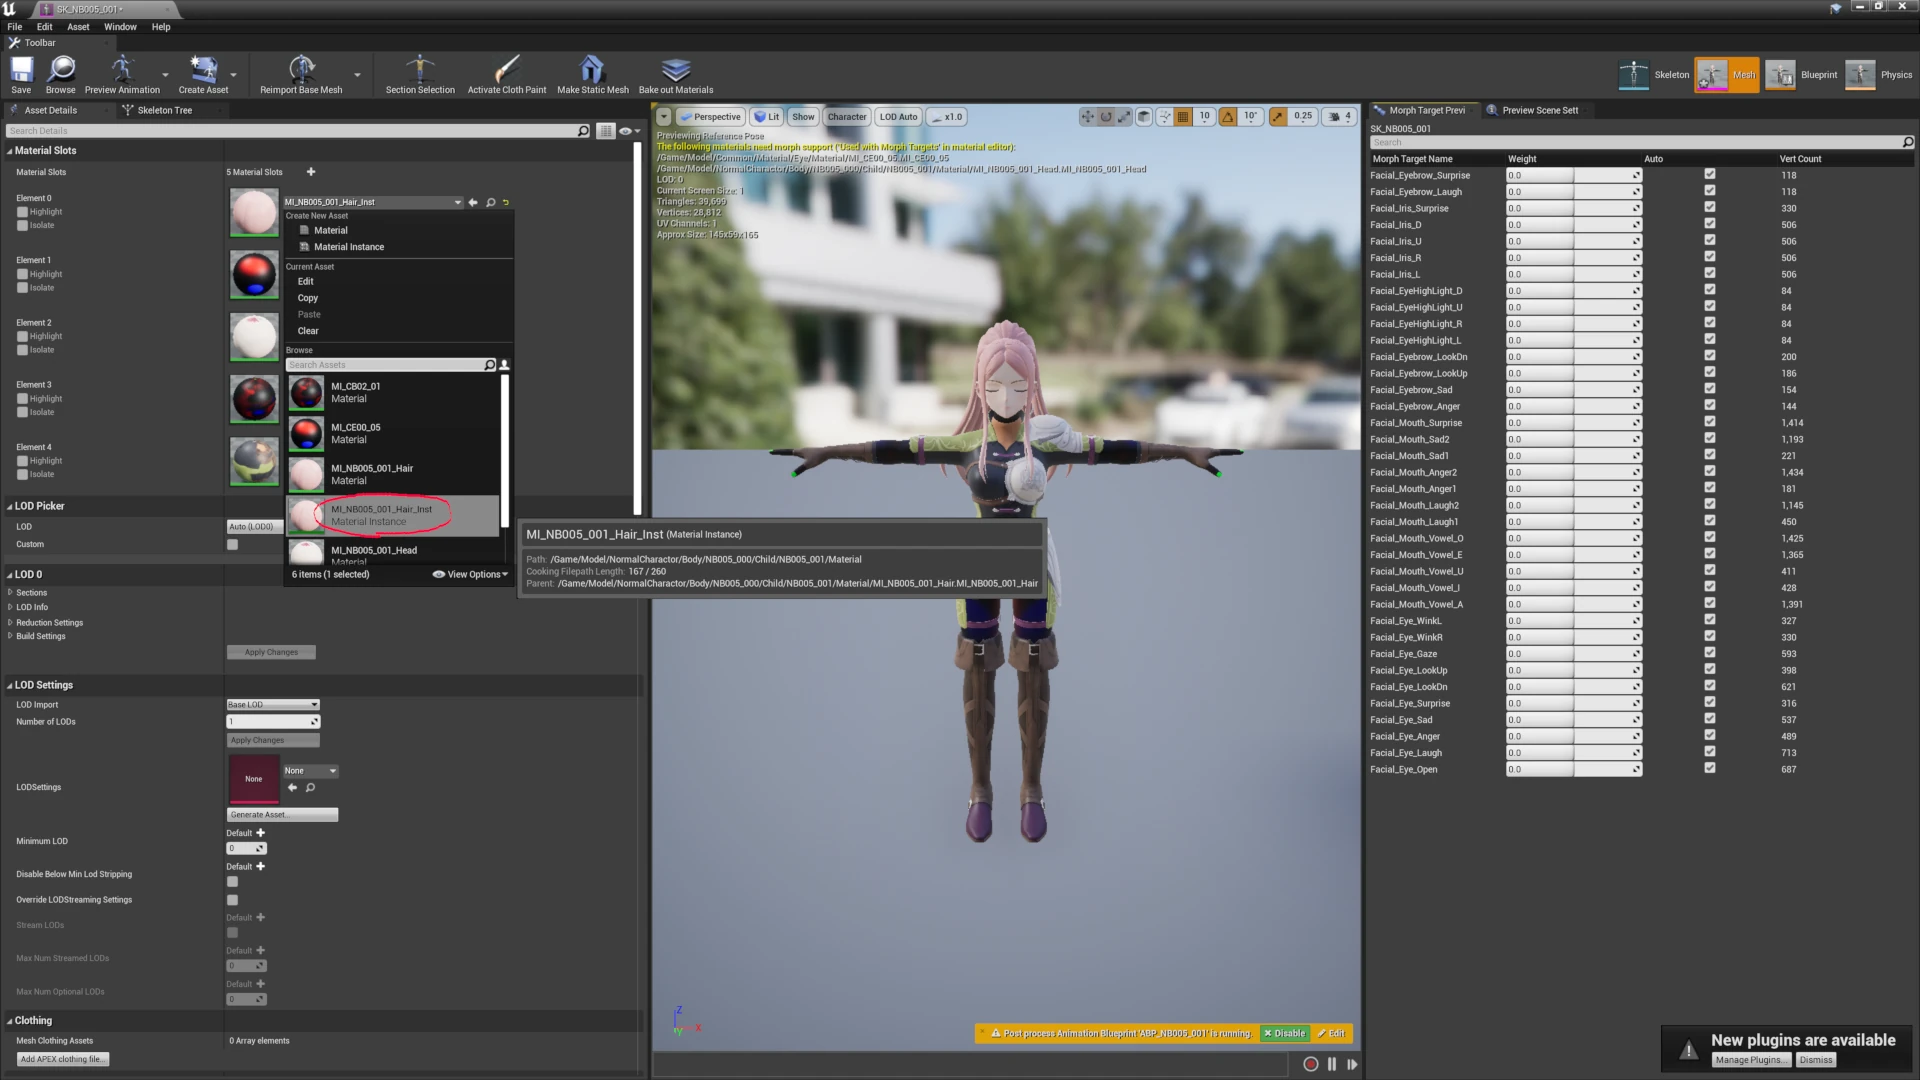Switch to Mesh editor mode

coord(1727,75)
